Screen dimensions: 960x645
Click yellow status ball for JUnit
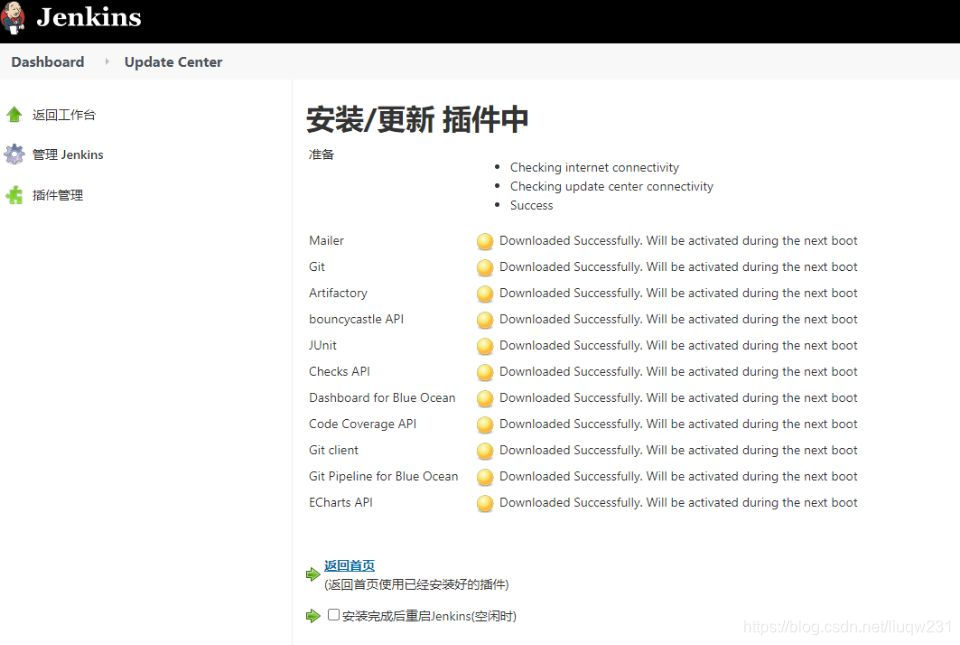click(x=485, y=346)
